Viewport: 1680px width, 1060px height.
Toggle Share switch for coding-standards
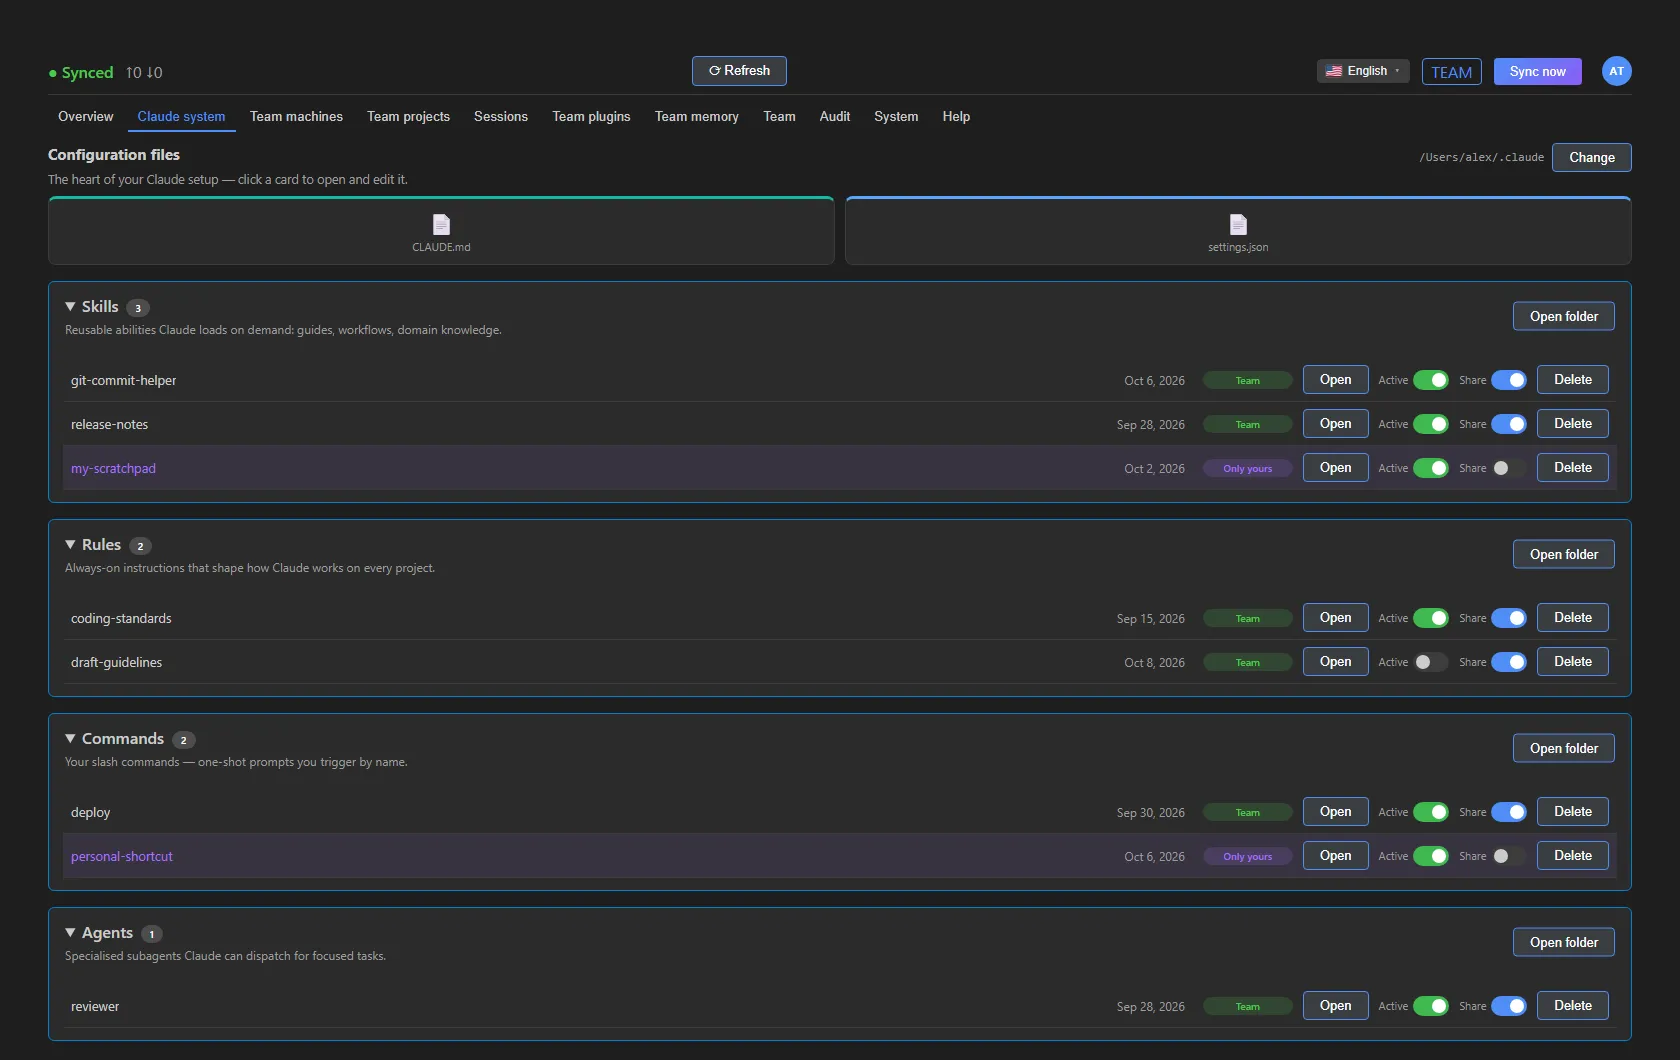tap(1508, 618)
